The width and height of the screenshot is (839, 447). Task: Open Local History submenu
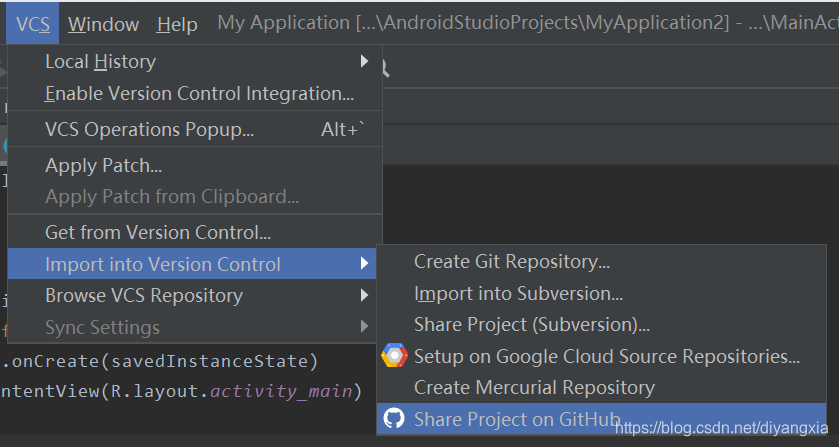(195, 62)
